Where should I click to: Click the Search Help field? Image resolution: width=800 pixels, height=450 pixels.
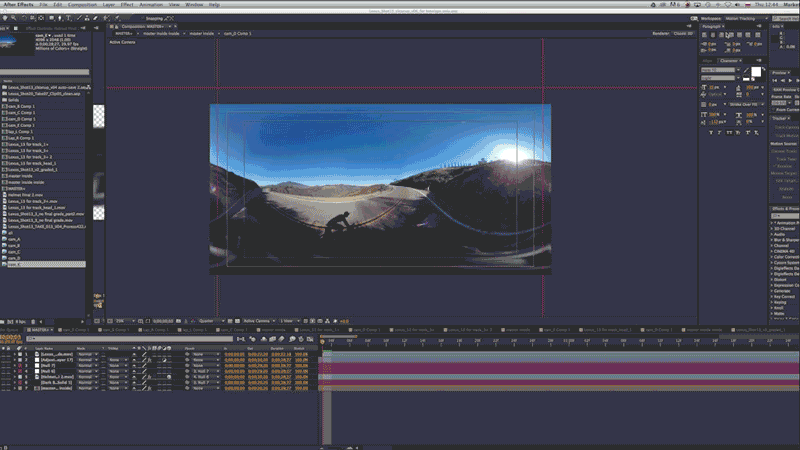coord(785,18)
